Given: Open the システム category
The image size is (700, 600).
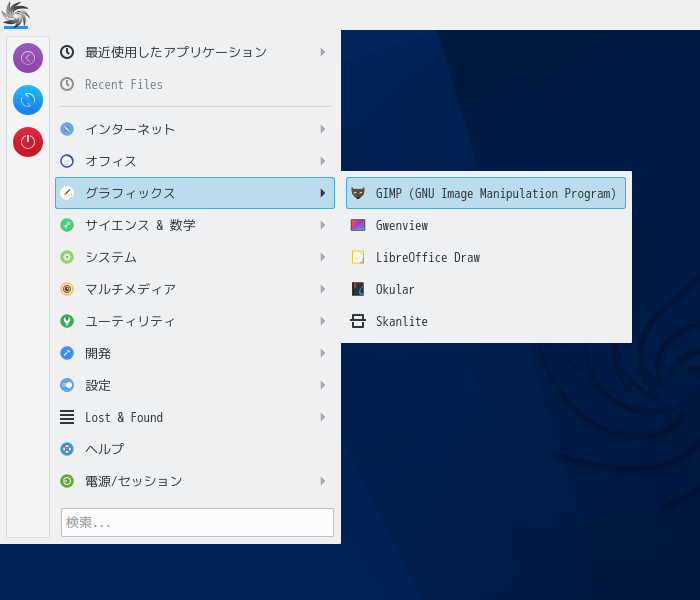Looking at the screenshot, I should (x=195, y=257).
